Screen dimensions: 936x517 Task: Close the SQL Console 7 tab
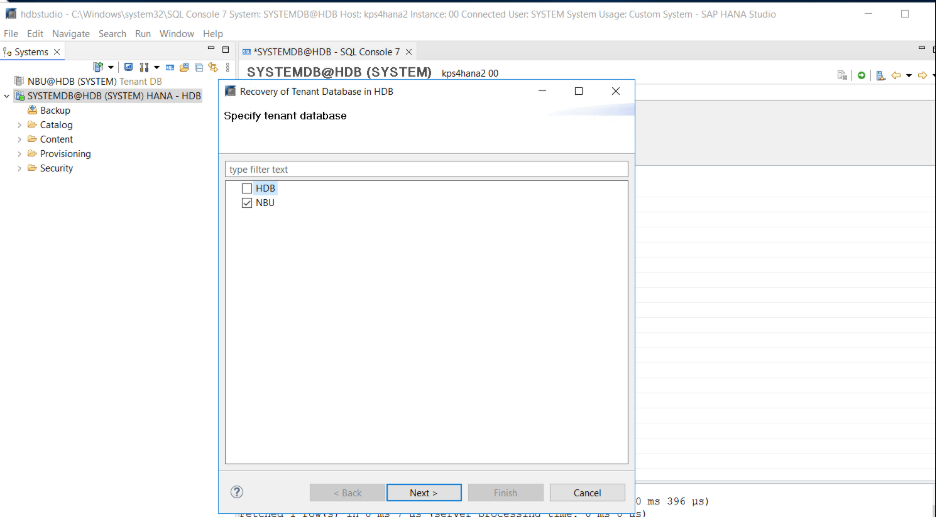point(409,52)
